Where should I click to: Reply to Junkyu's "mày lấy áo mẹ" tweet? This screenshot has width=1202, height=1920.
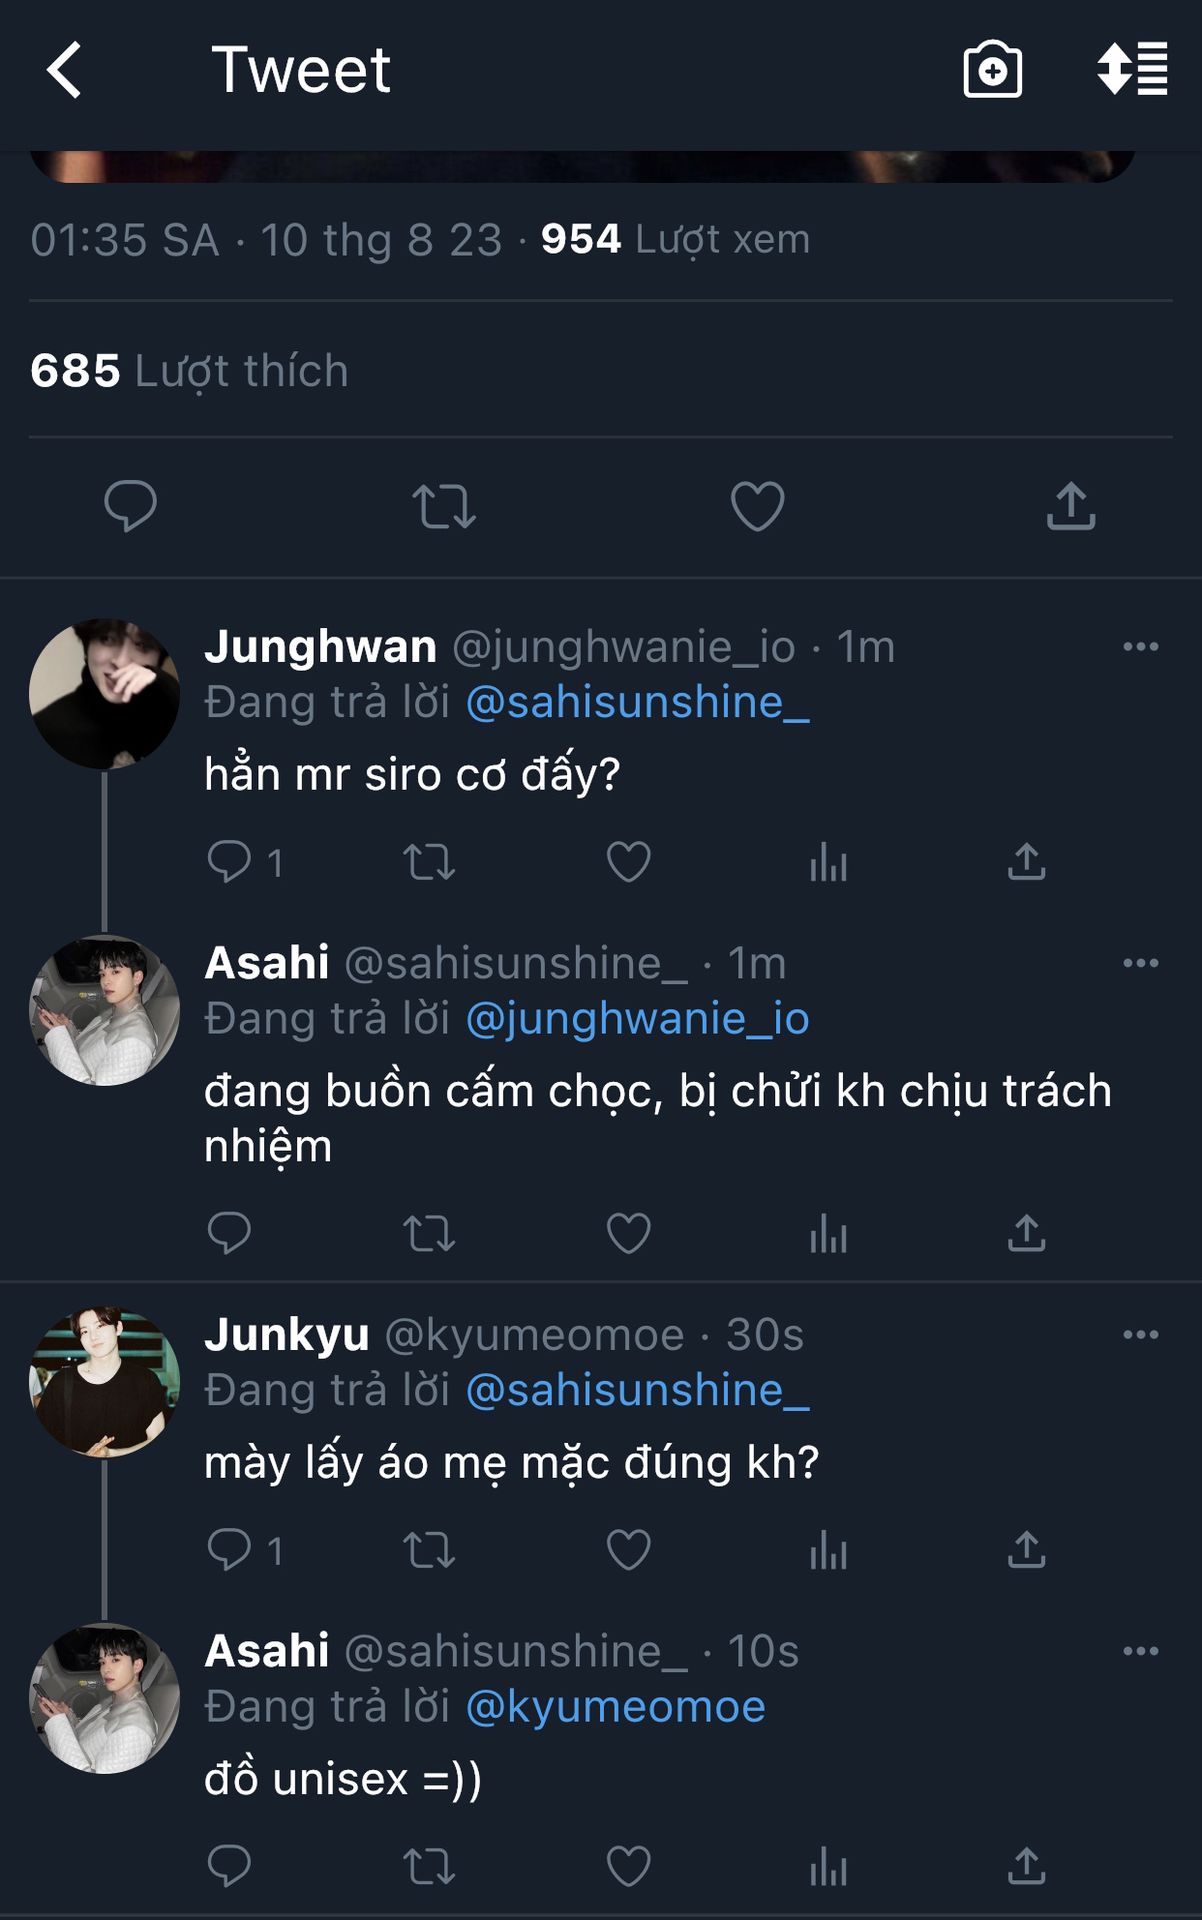point(230,1550)
